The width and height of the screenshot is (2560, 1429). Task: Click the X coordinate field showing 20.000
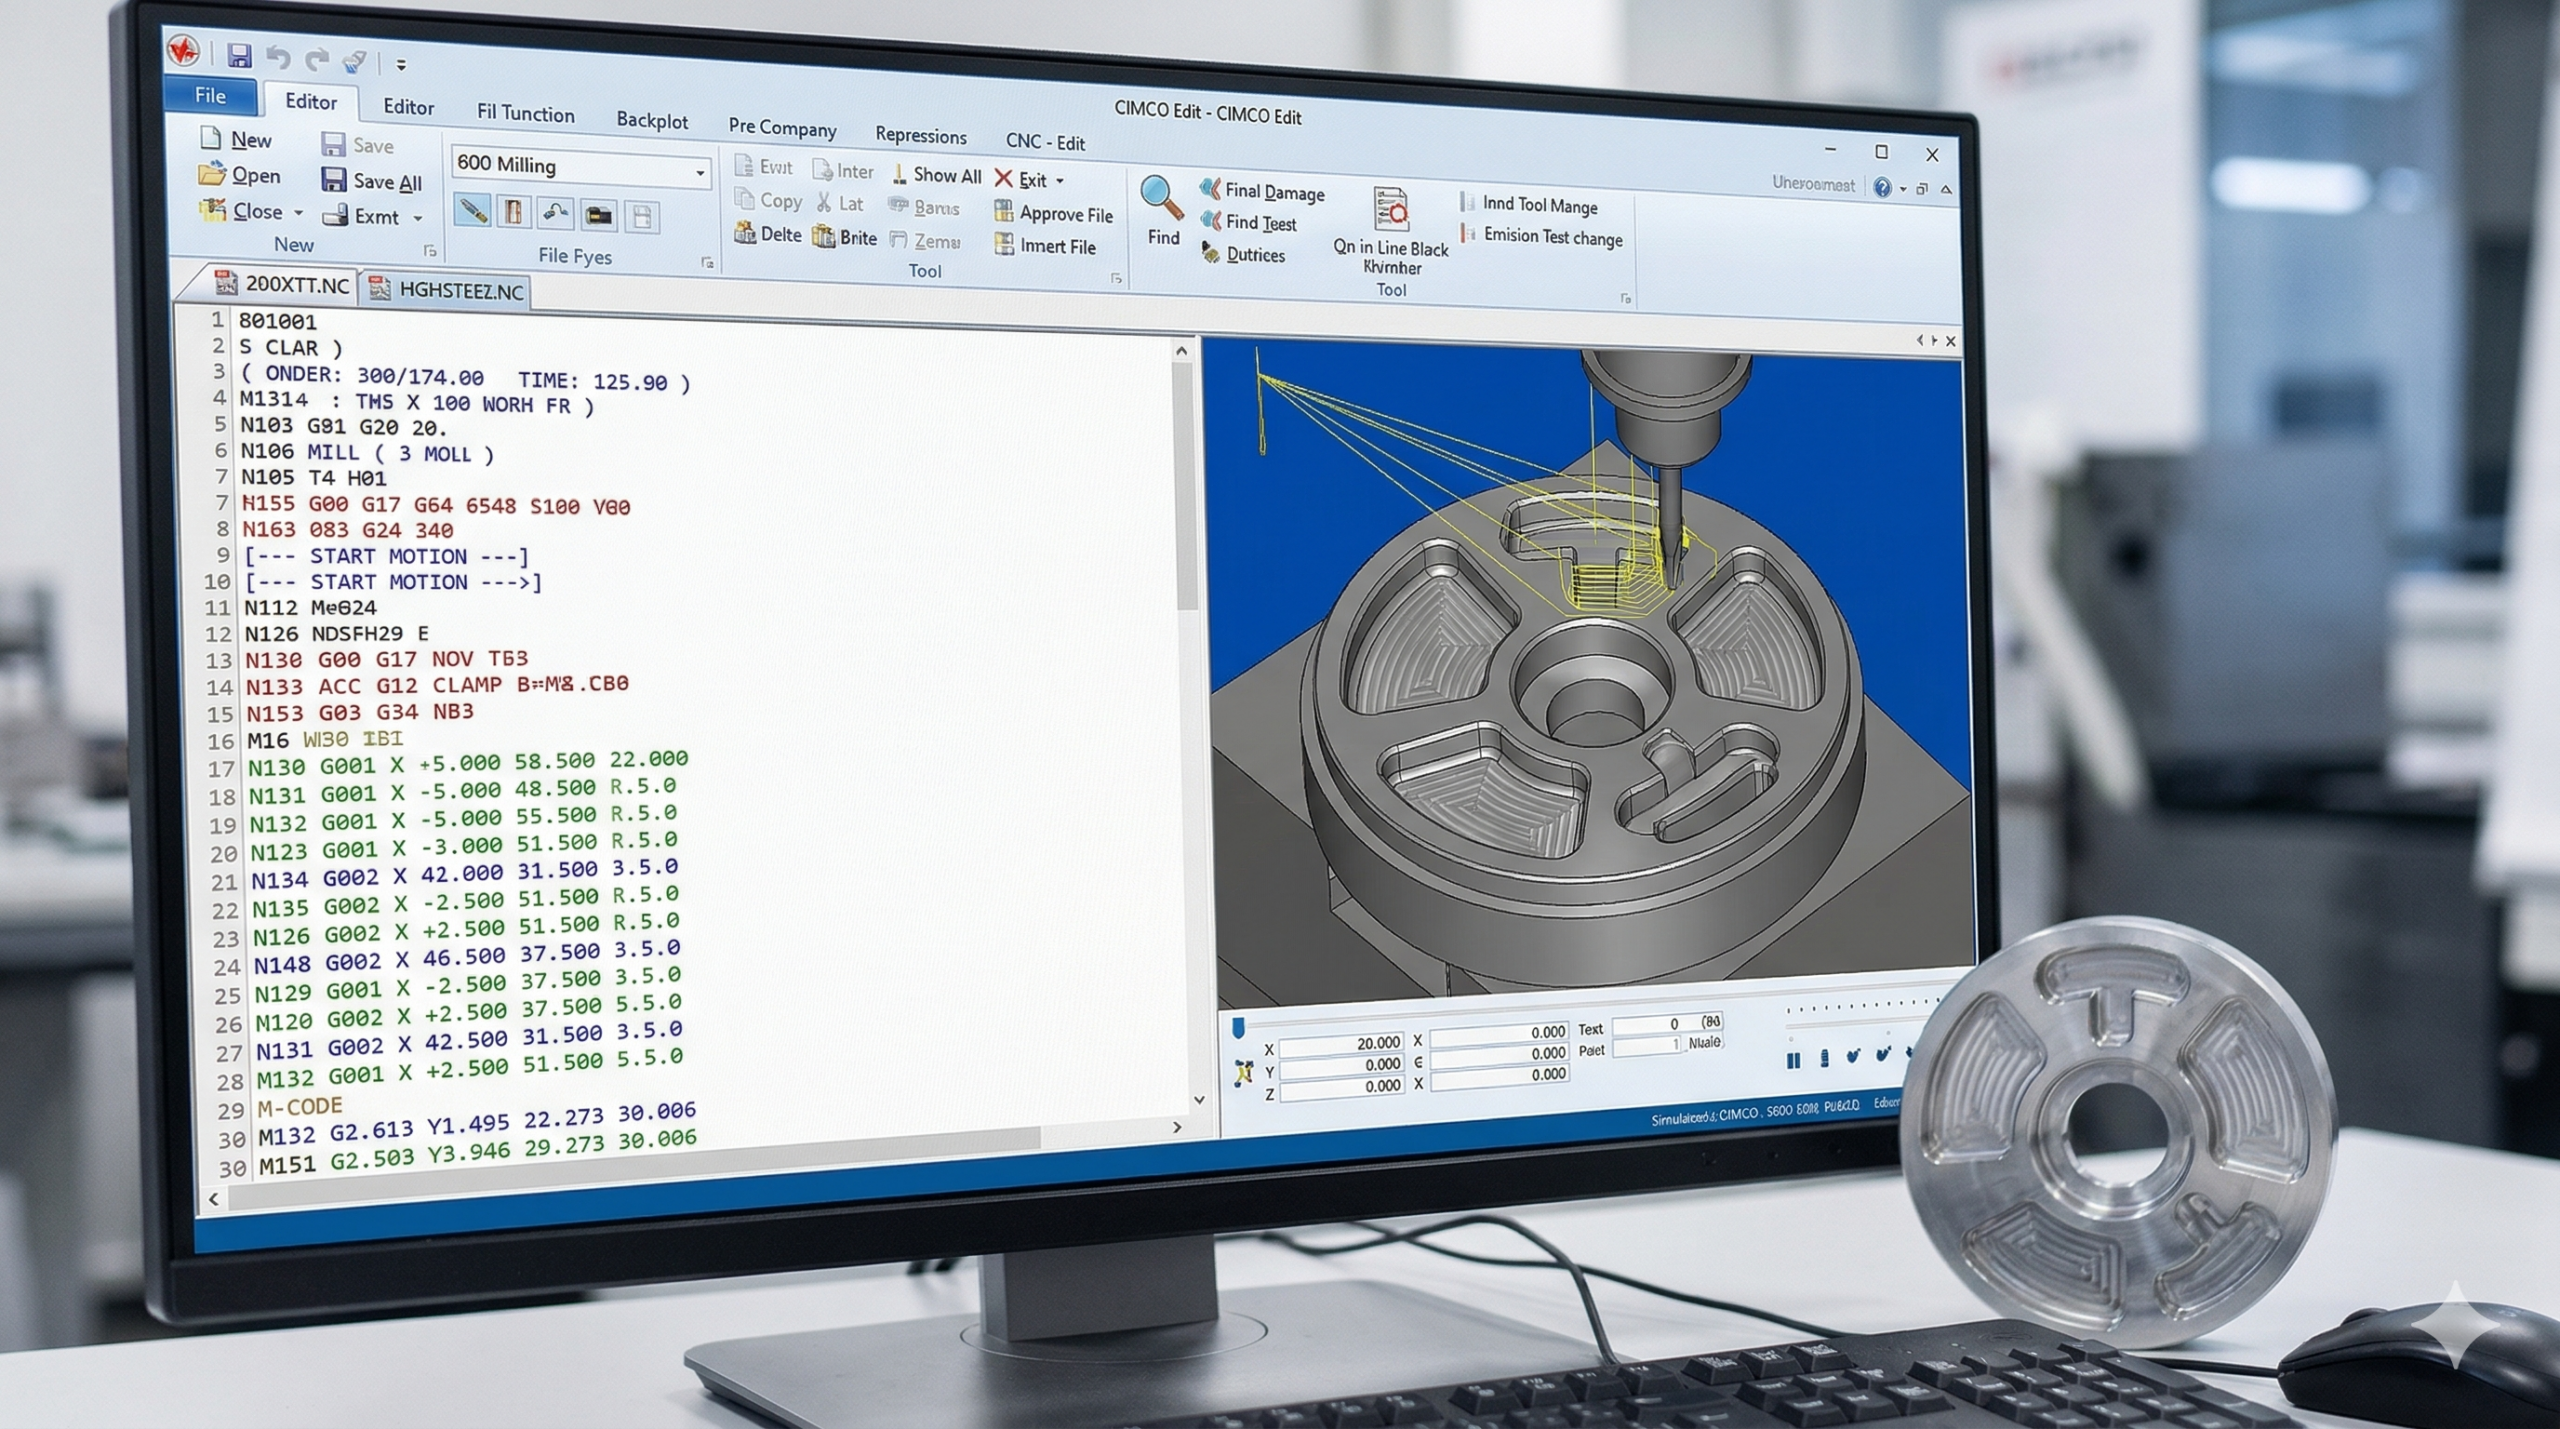pos(1342,1044)
